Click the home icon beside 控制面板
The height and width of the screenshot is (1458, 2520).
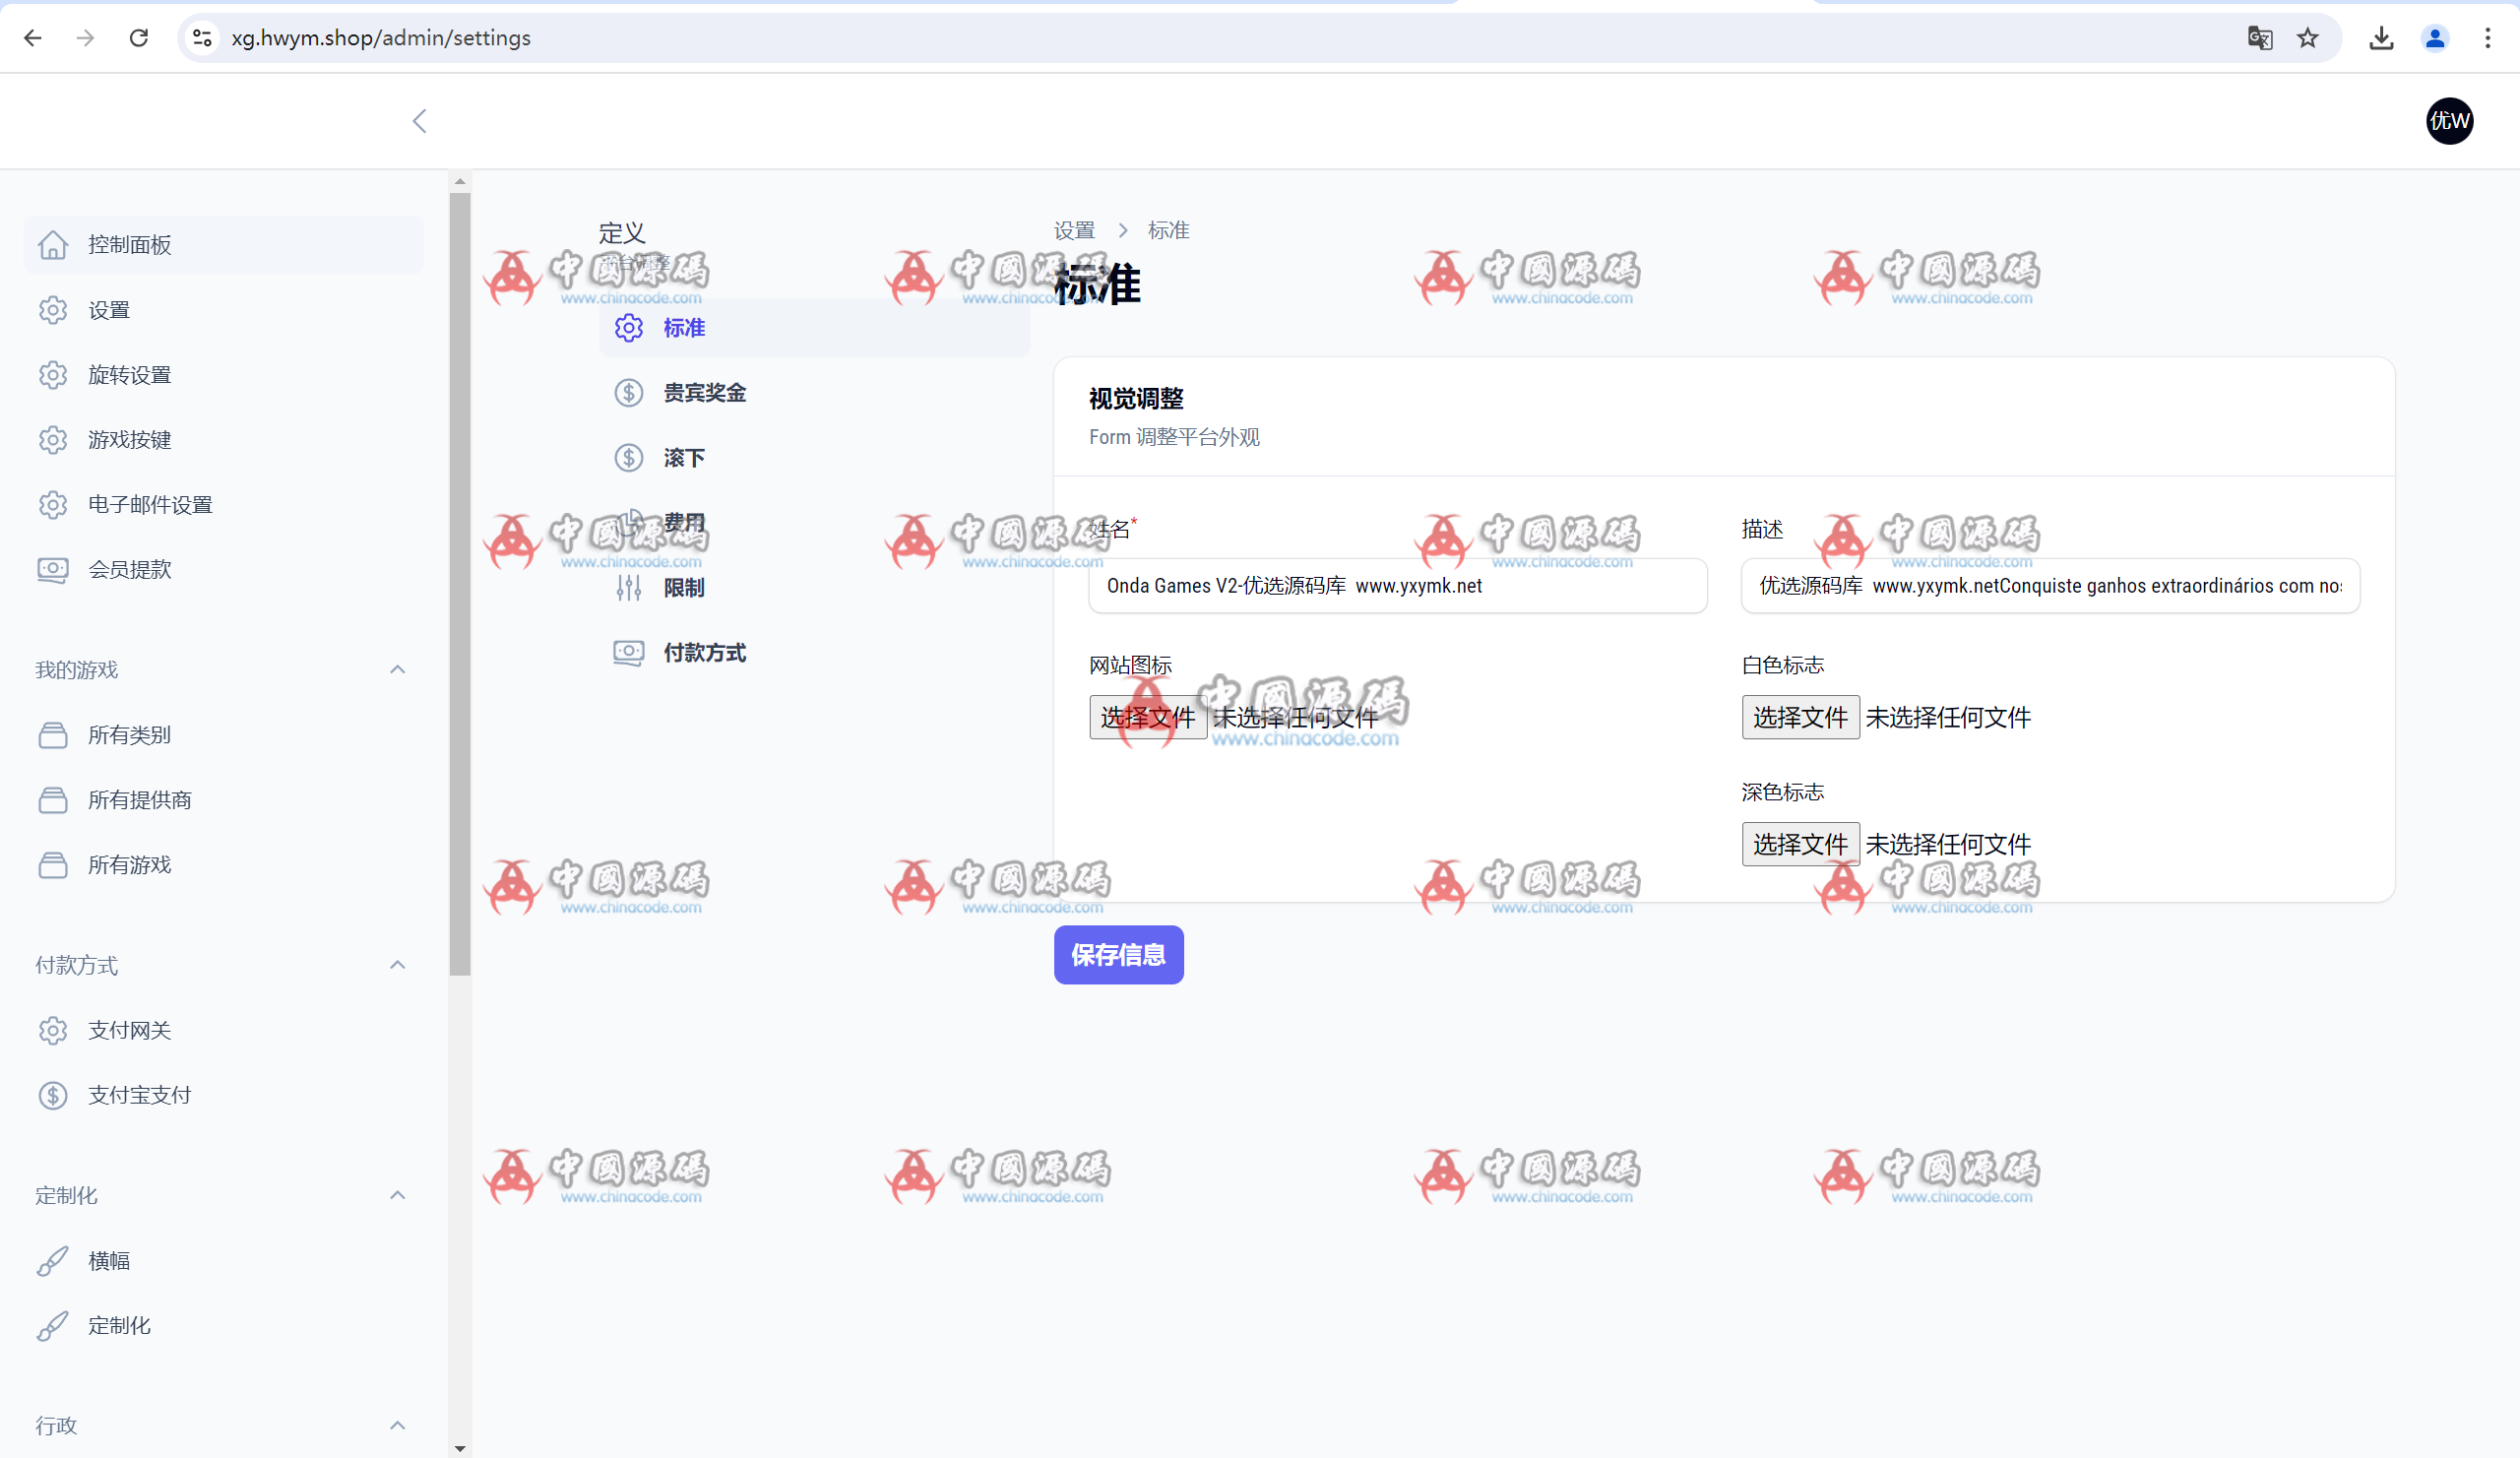click(x=53, y=245)
